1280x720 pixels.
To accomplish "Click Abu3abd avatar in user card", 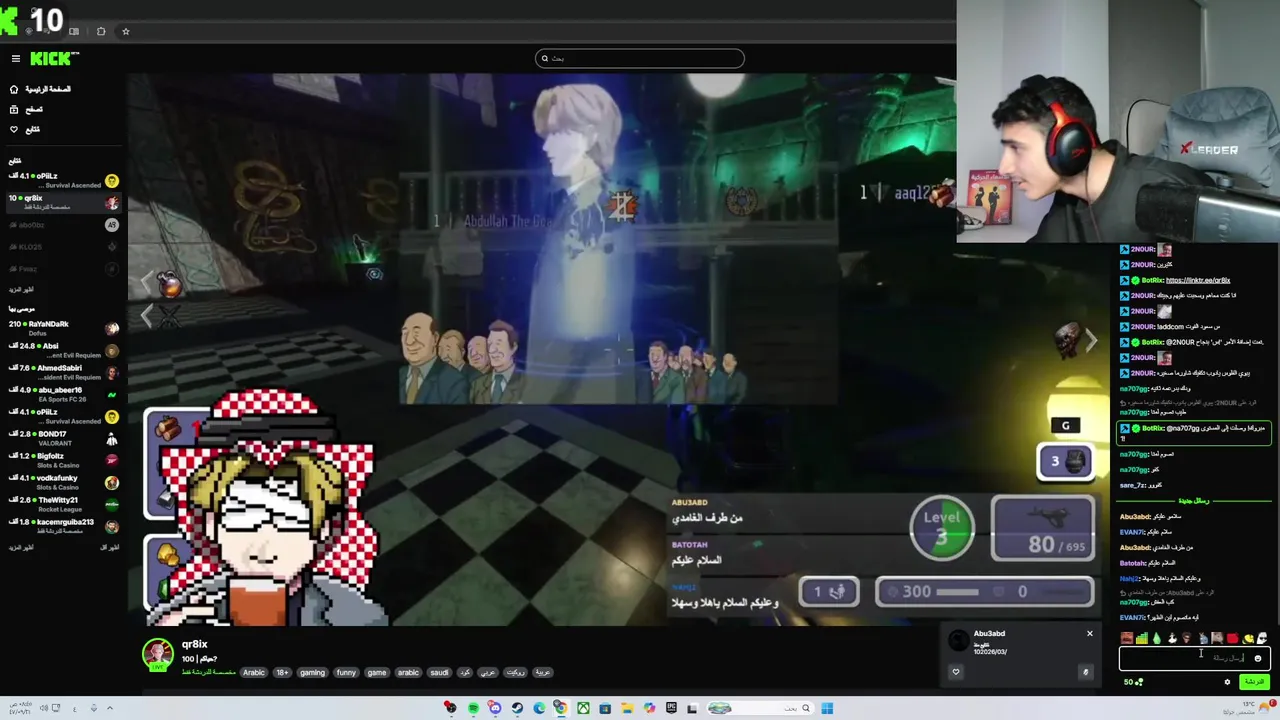I will 959,640.
